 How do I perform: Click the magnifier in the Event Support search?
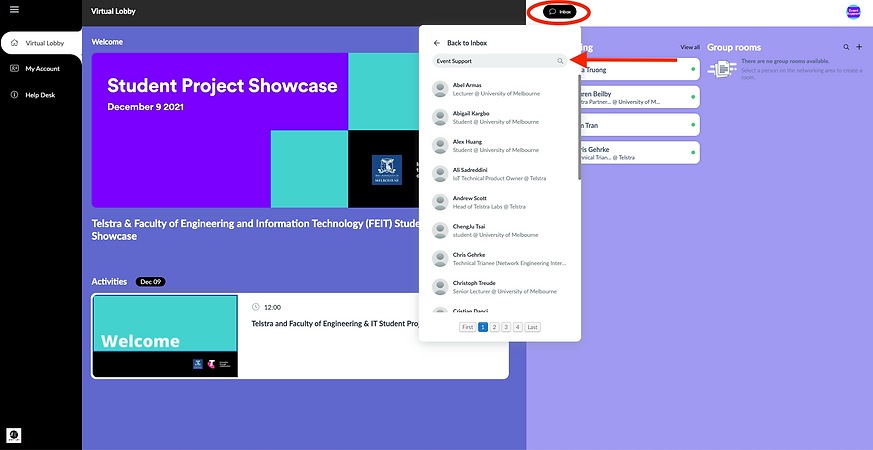tap(560, 61)
